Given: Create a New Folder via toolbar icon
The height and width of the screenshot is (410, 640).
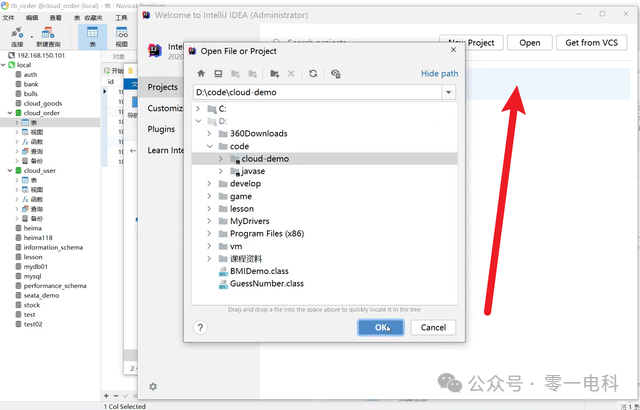Looking at the screenshot, I should tap(274, 73).
